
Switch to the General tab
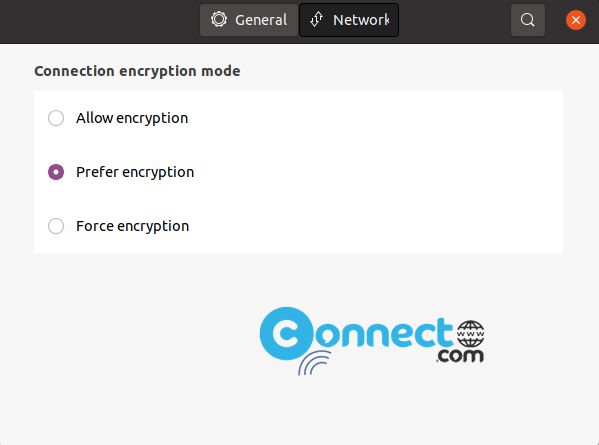(249, 20)
